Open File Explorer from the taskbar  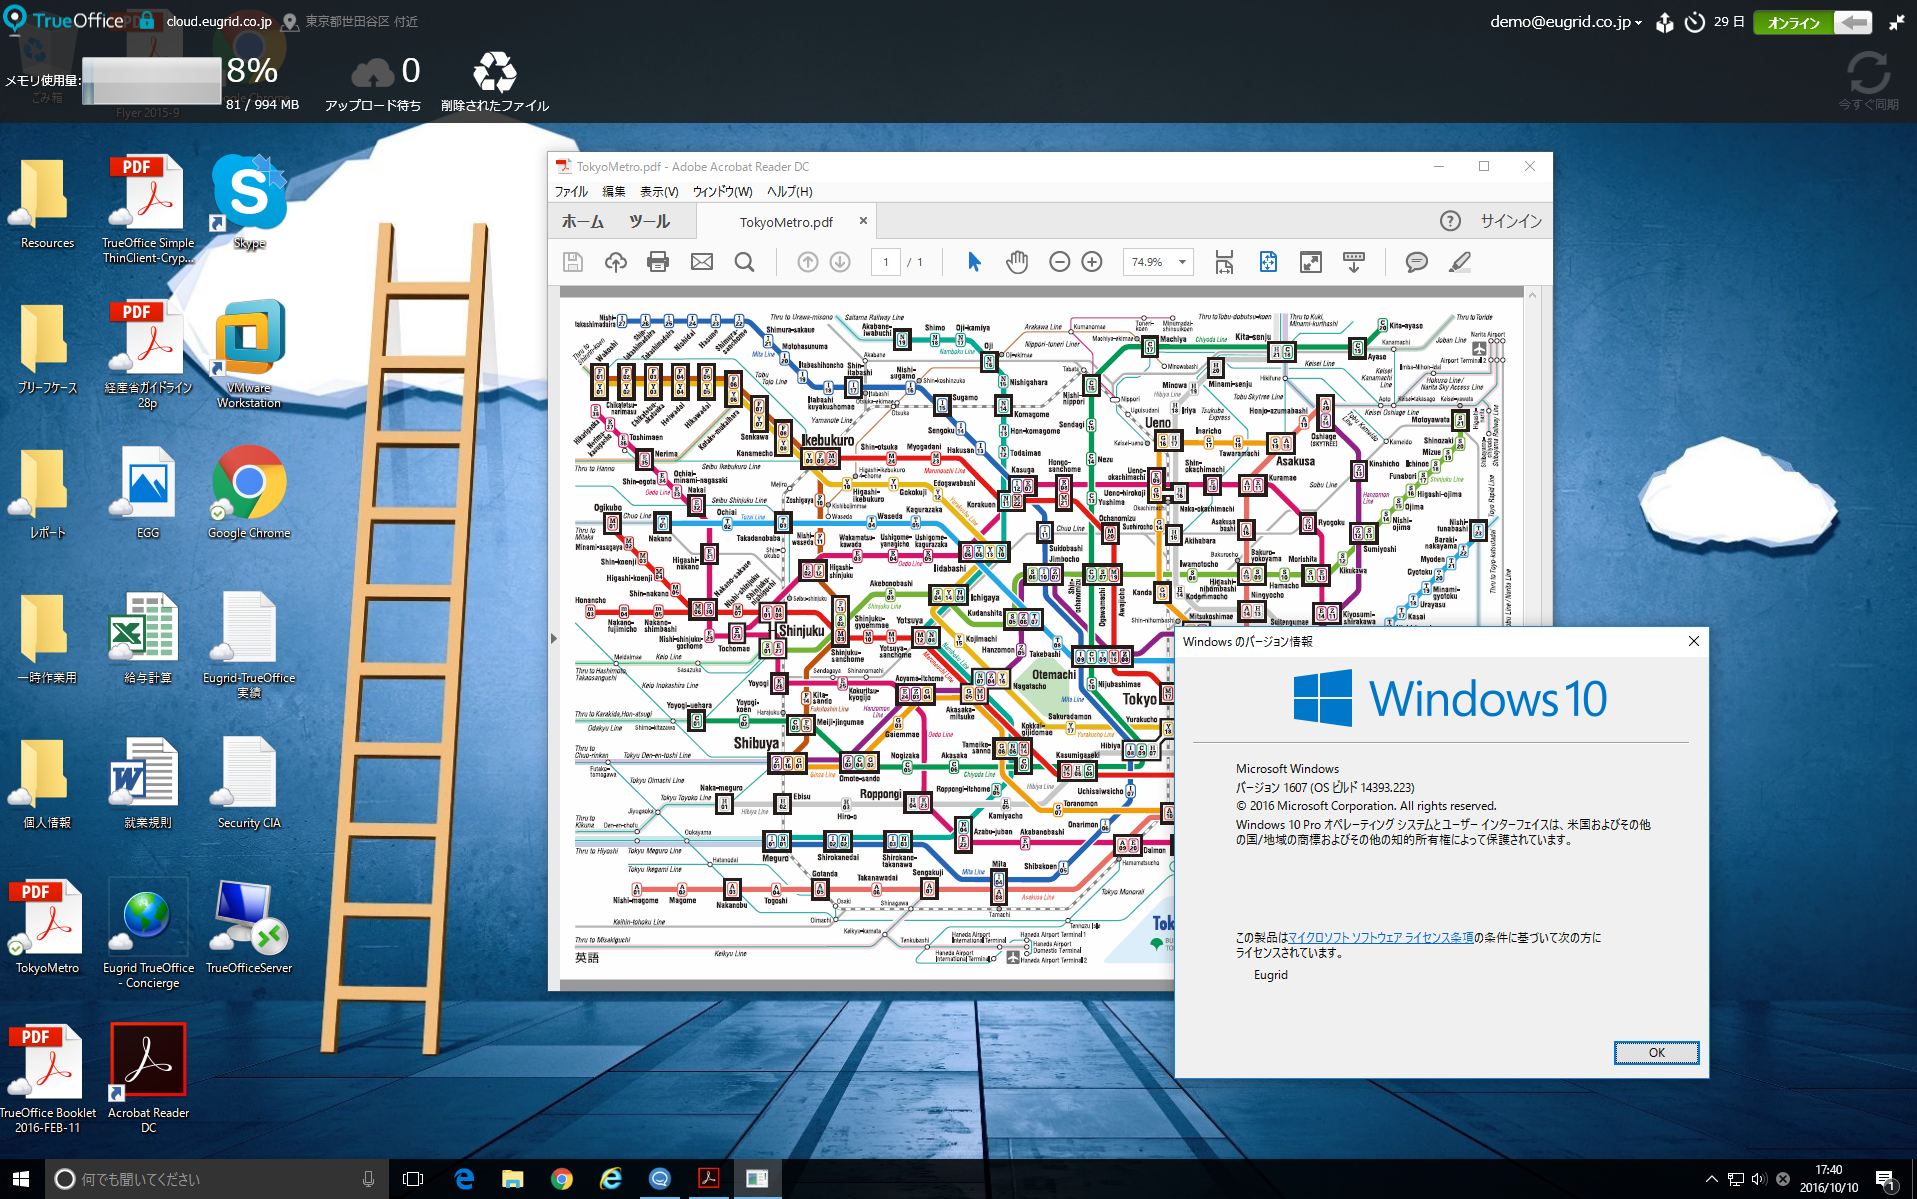(512, 1179)
